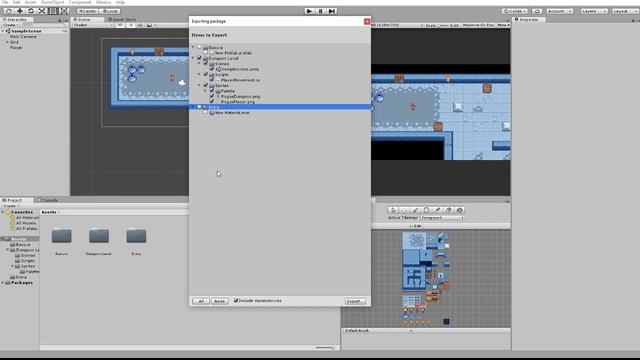The width and height of the screenshot is (640, 360).
Task: Select the Tile Palette paintbrush tool
Action: click(x=415, y=210)
